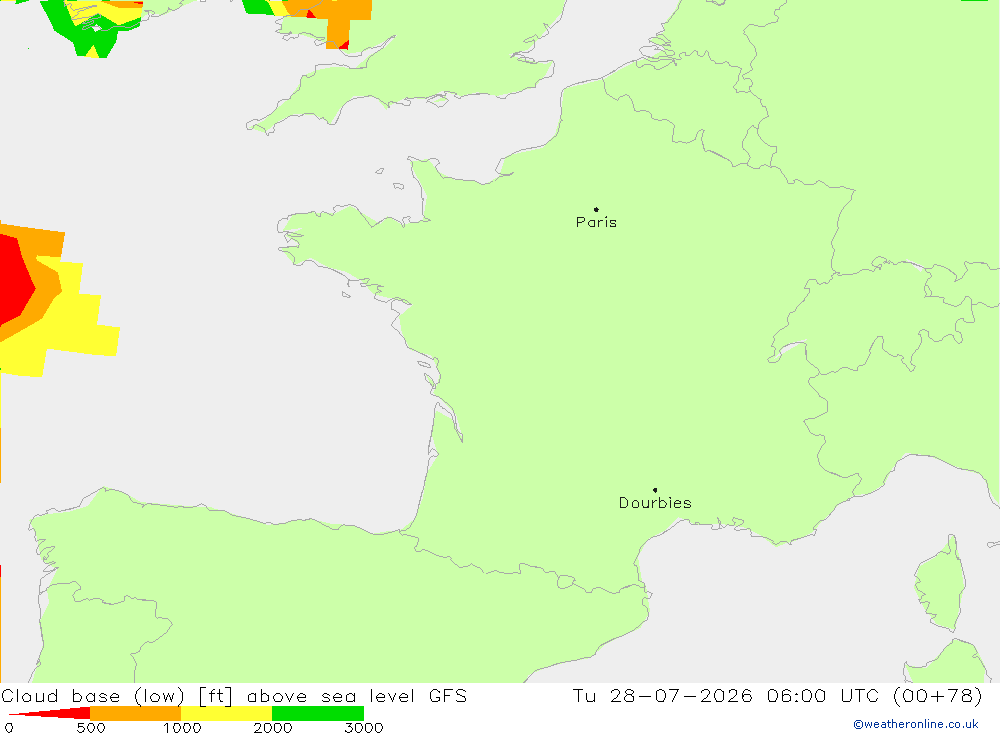Click the legend value 500
This screenshot has height=733, width=1000.
coord(91,727)
